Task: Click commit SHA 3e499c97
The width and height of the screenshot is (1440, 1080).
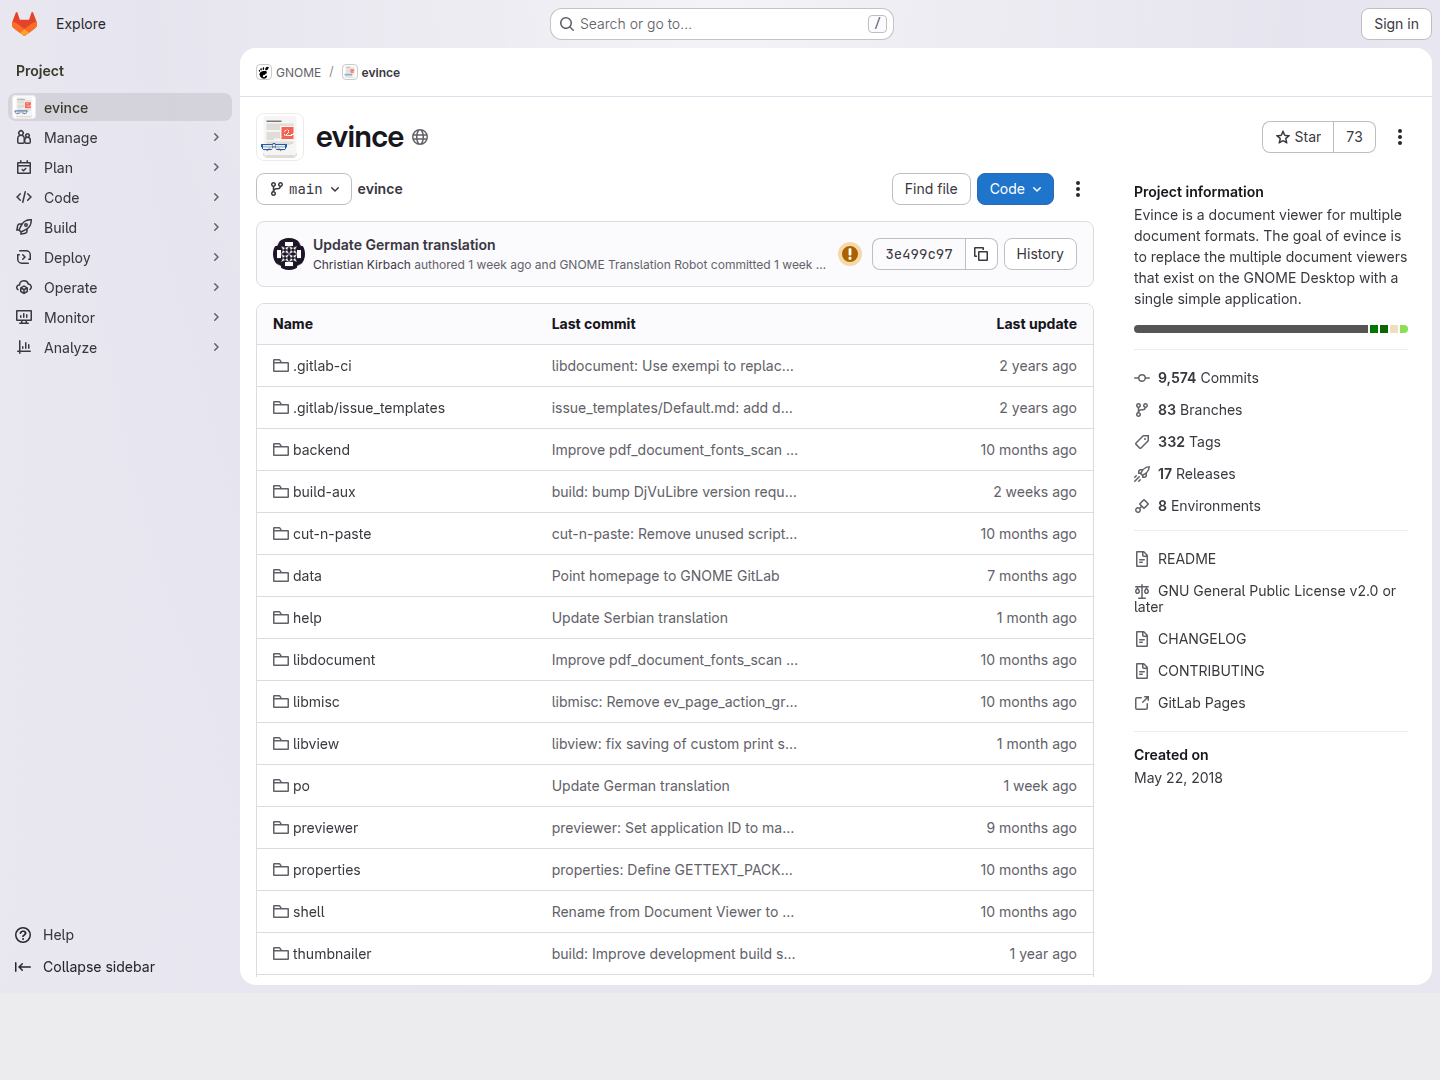Action: click(x=919, y=254)
